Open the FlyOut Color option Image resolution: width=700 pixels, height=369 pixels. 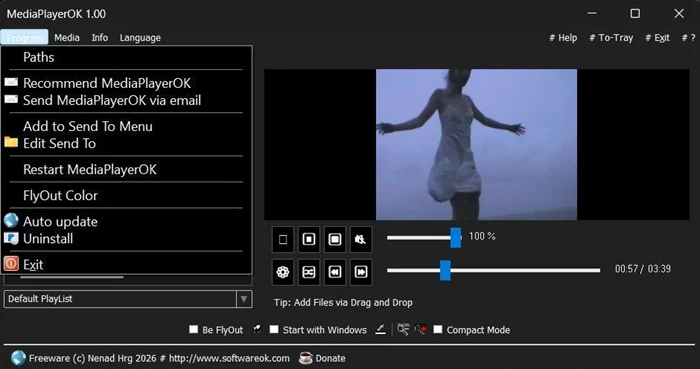pos(126,195)
